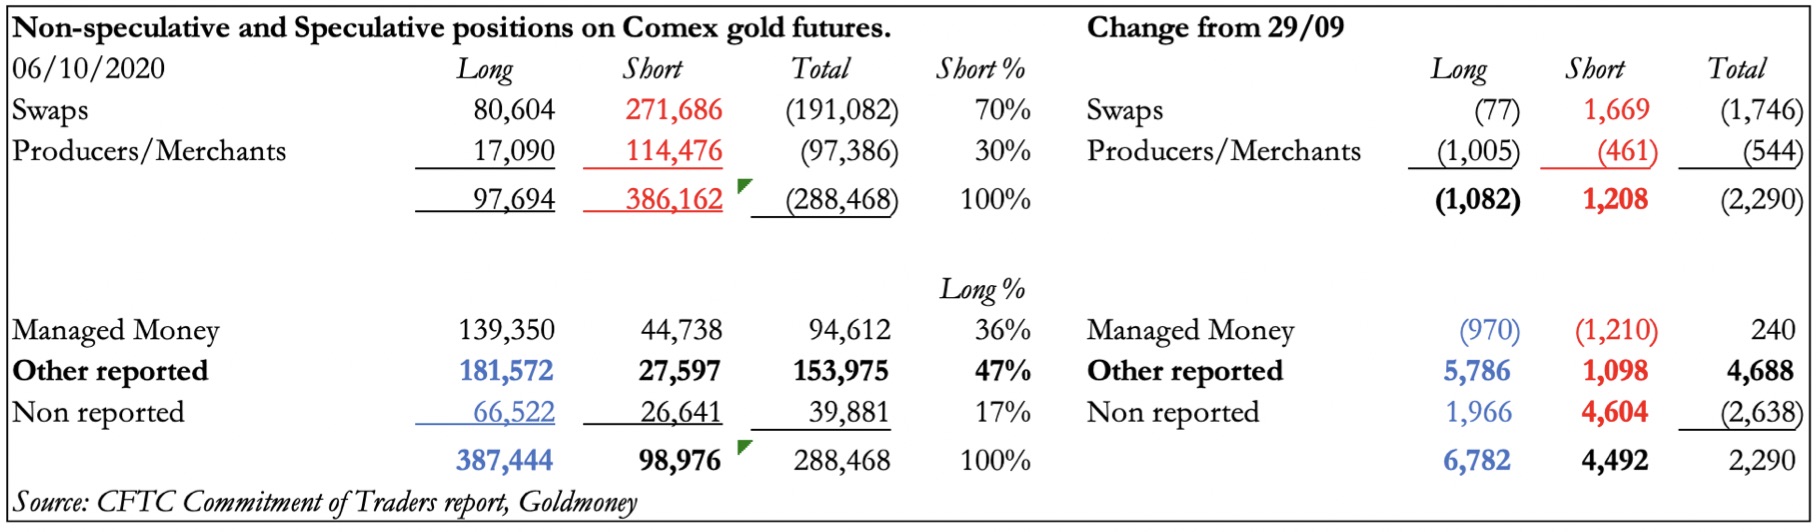Select the 06/10/2020 date cell

pos(89,69)
